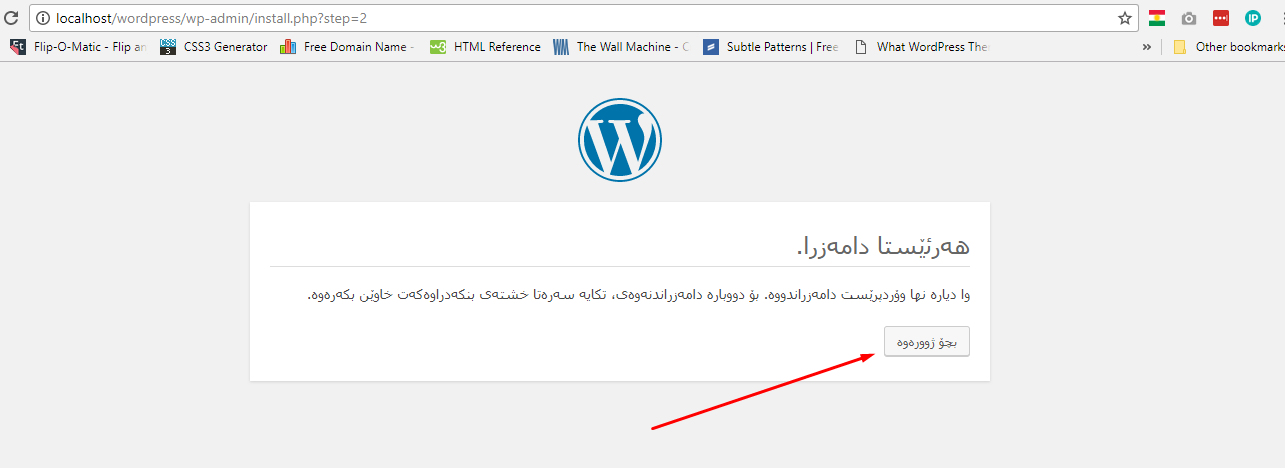Image resolution: width=1285 pixels, height=468 pixels.
Task: Click the WordPress logo
Action: point(620,140)
